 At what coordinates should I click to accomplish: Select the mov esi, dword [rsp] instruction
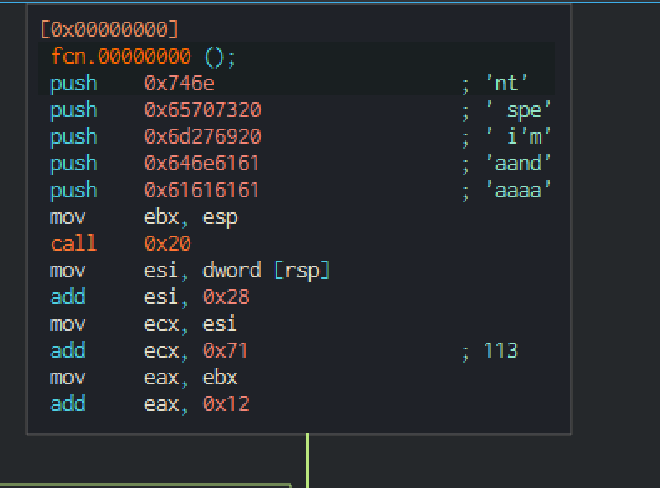(190, 270)
